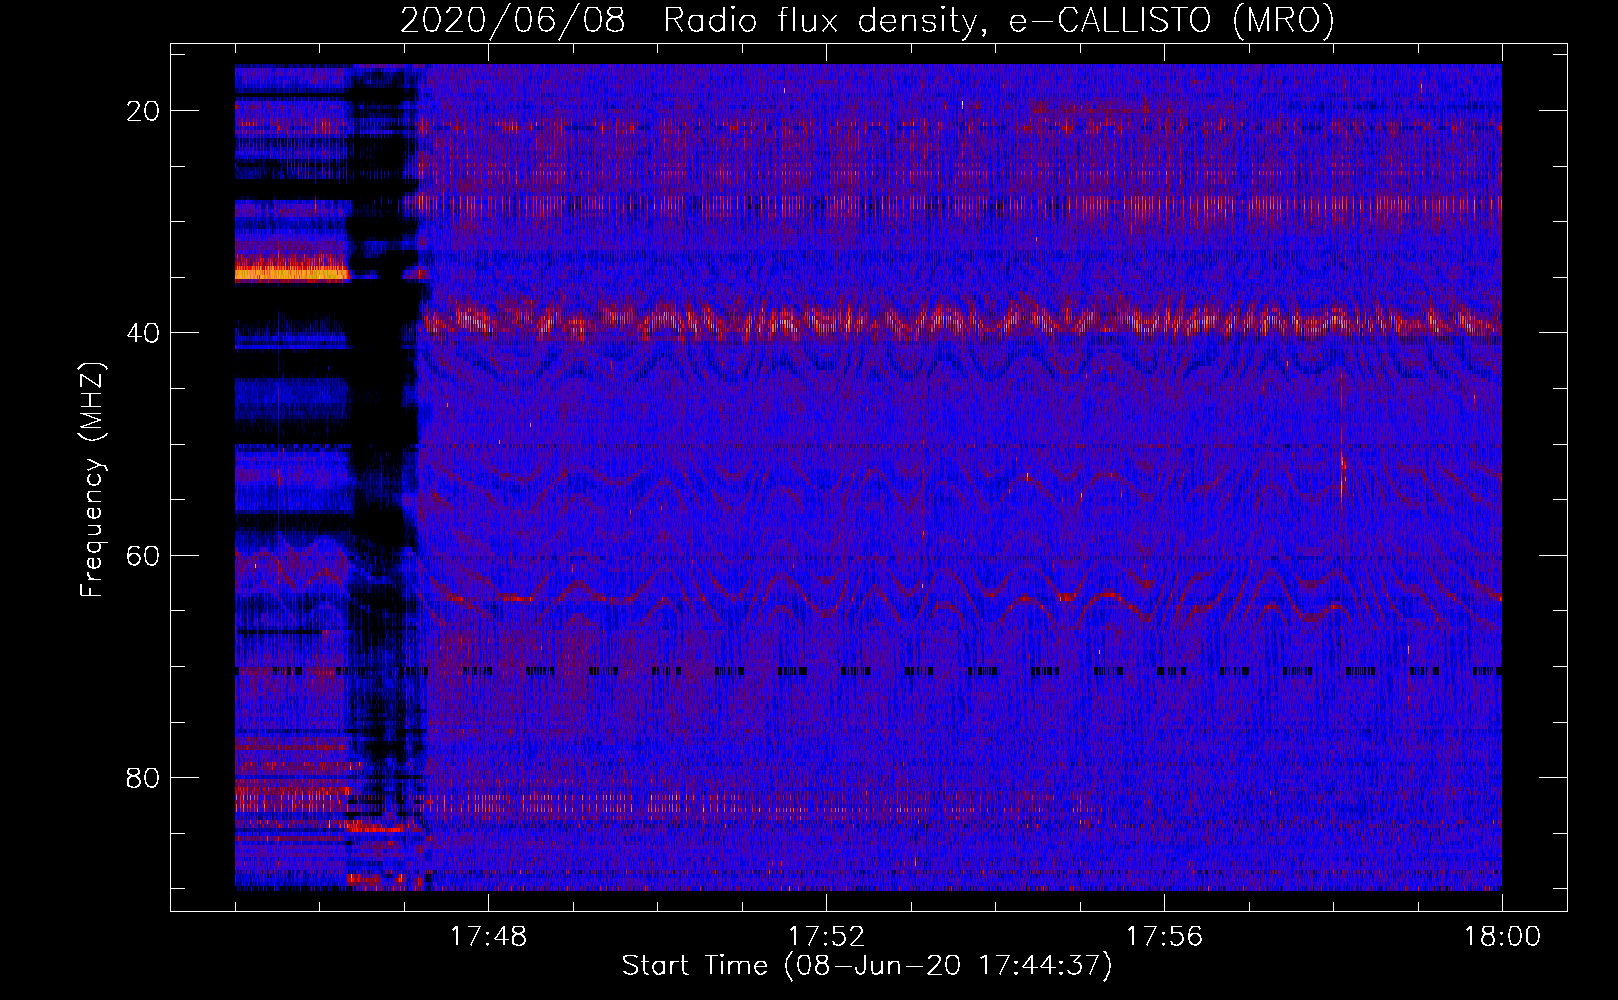Click the x-axis time label '17:56'

[1164, 937]
